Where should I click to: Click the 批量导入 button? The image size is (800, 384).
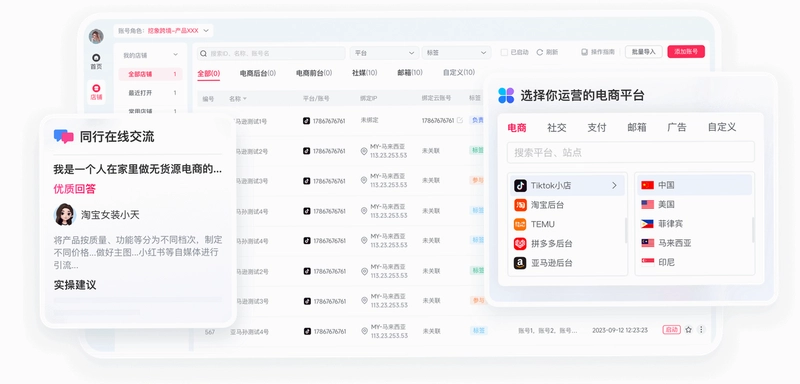click(x=644, y=52)
